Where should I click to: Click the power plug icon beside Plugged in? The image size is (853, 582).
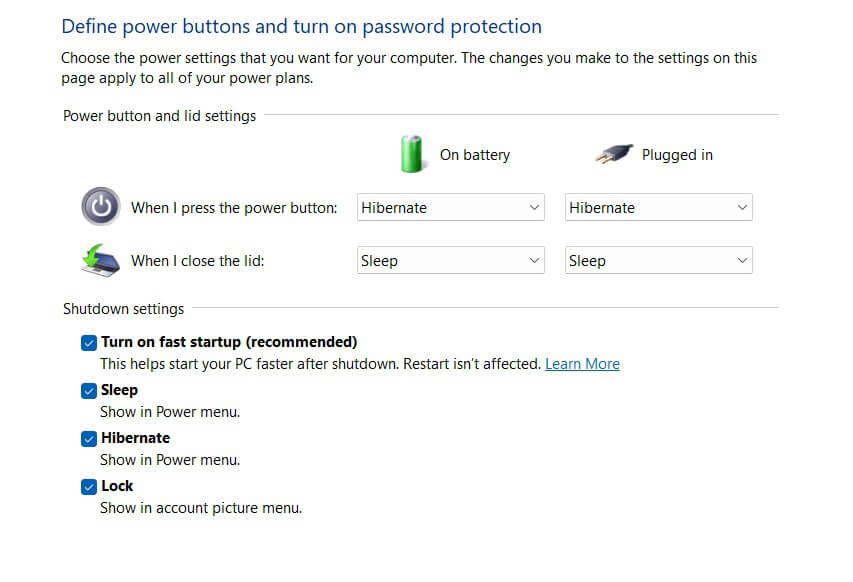613,153
